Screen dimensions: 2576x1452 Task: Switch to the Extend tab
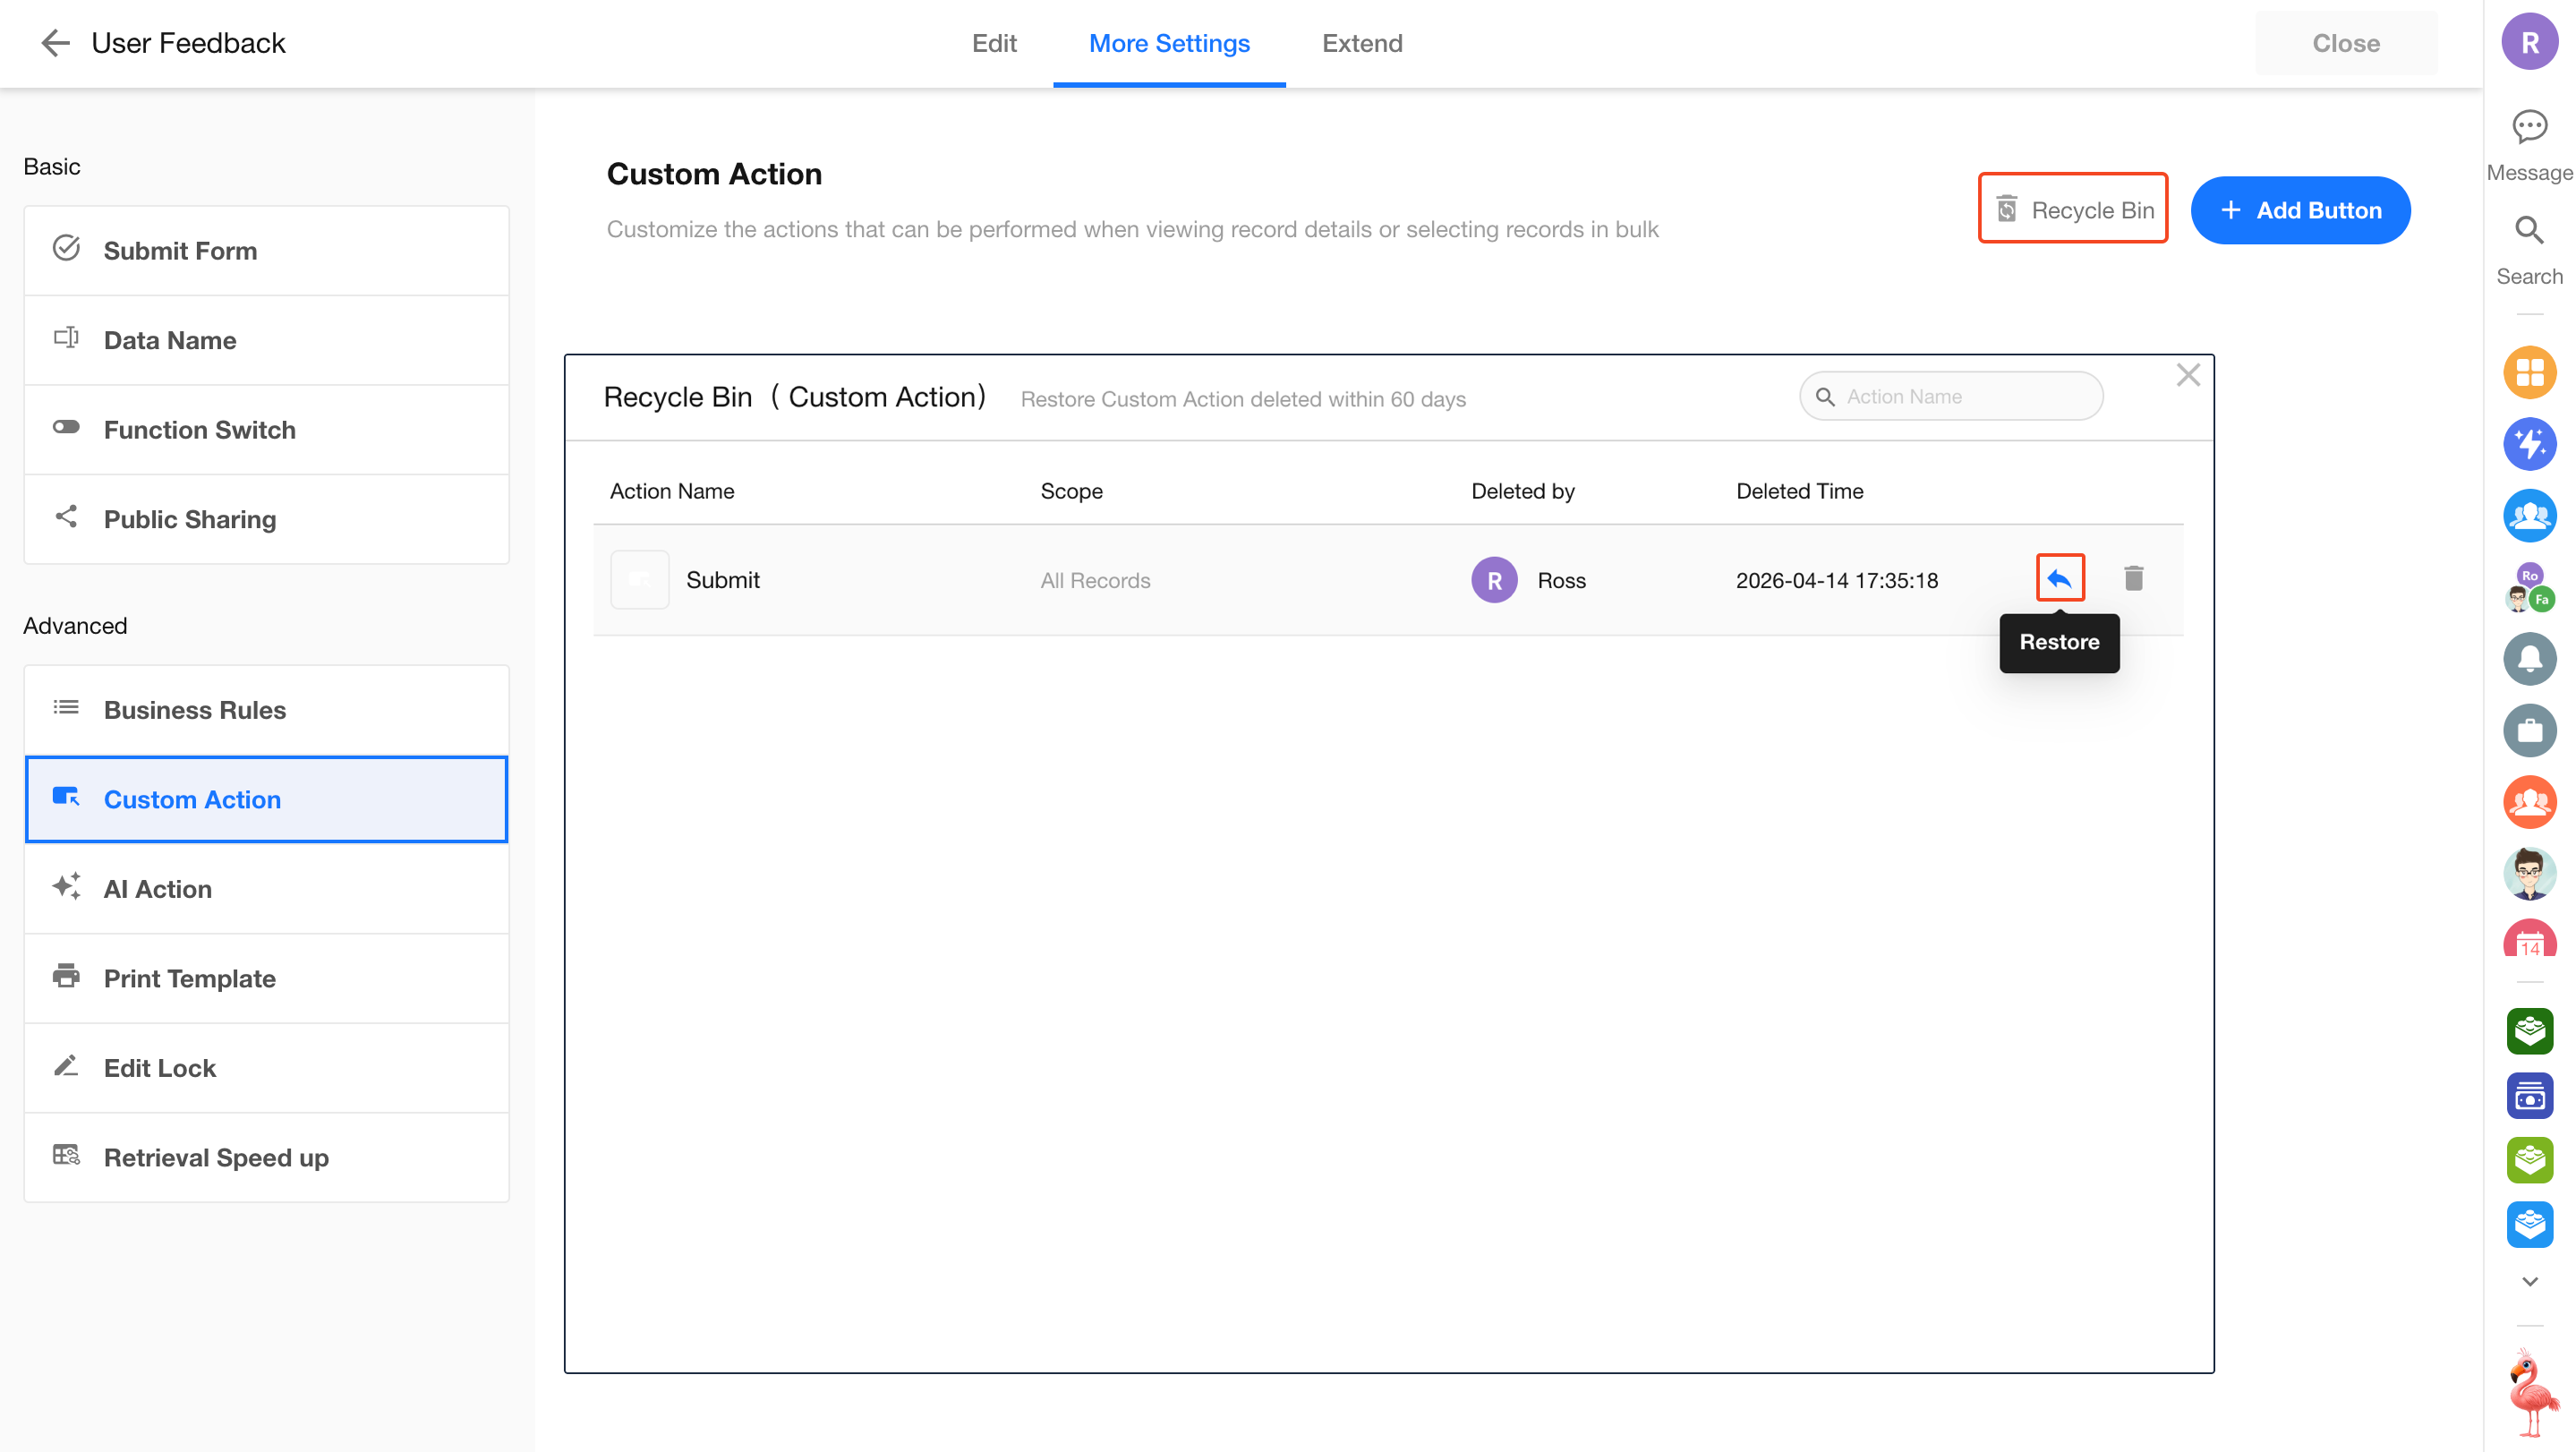(1361, 43)
